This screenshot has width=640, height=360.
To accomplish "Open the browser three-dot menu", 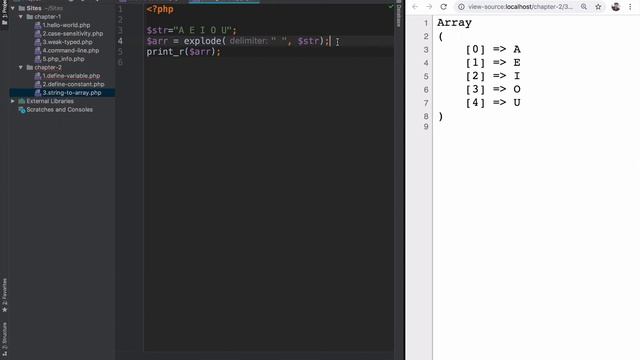I will point(630,7).
